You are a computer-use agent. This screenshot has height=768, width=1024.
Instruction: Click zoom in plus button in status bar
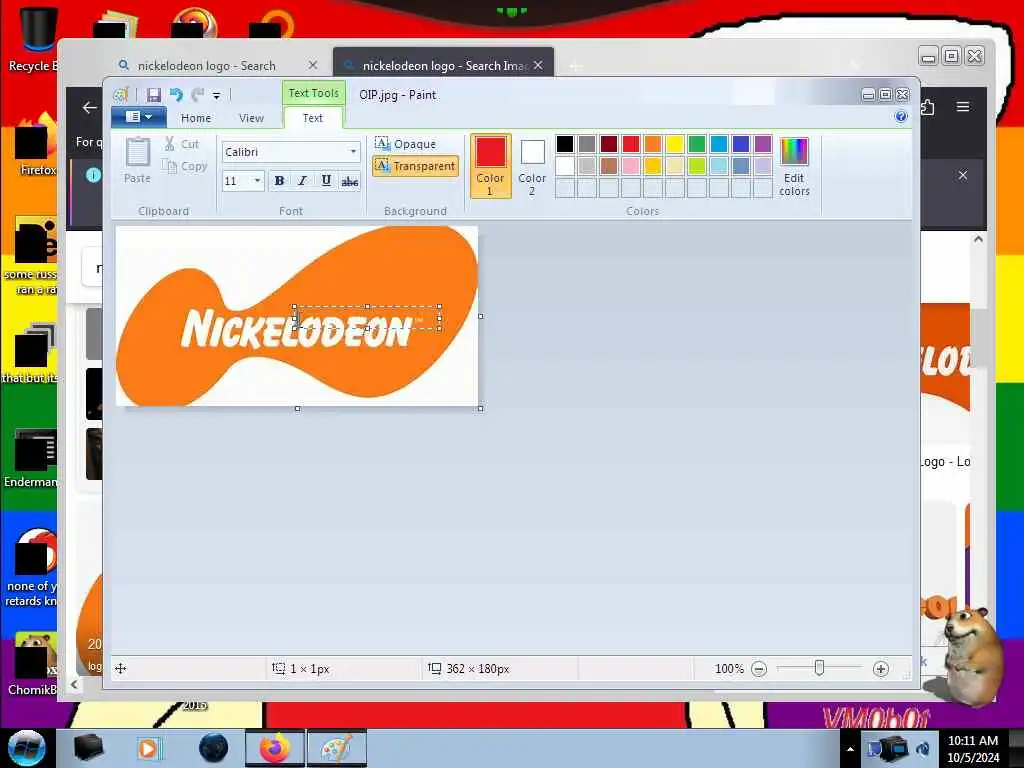880,669
